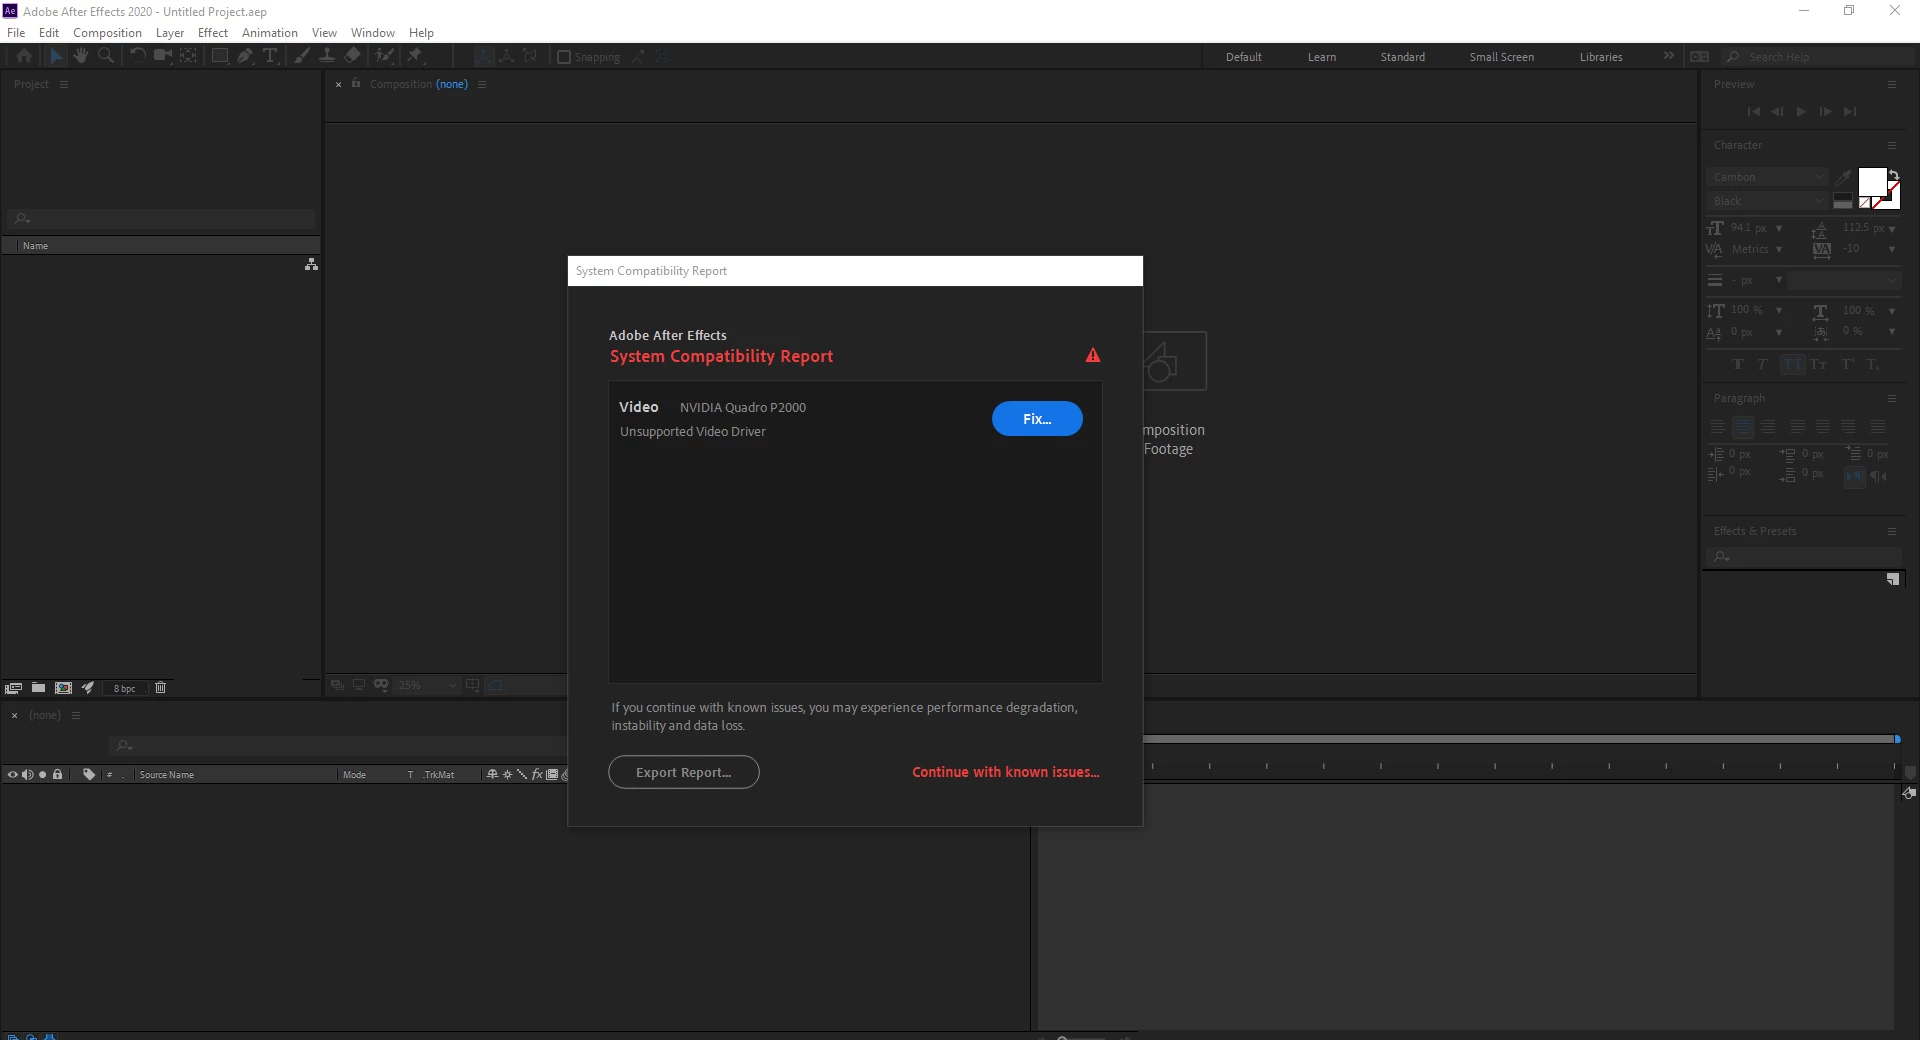Toggle the audio speaker column in timeline

[27, 774]
